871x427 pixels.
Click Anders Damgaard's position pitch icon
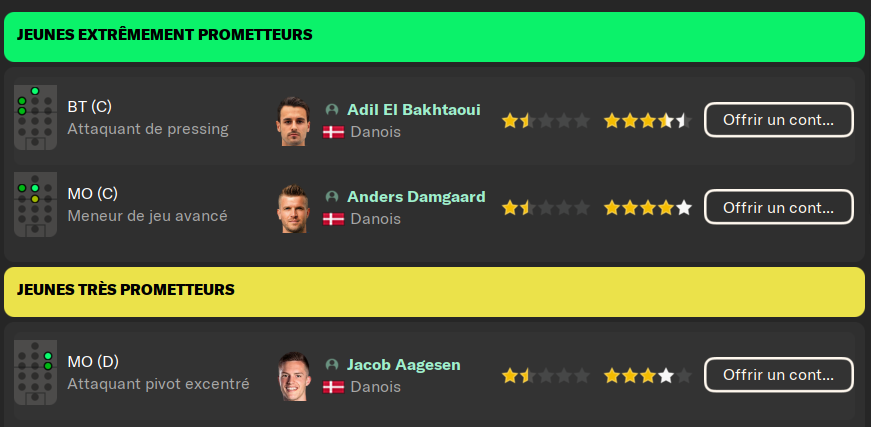[35, 203]
